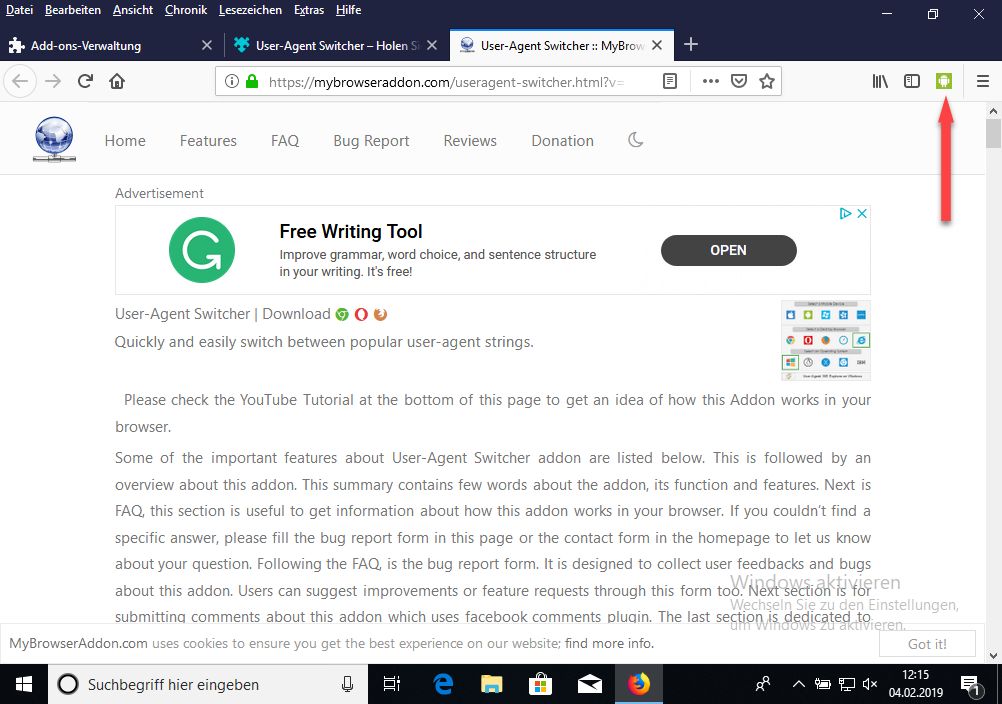Save page to Pocket
The image size is (1002, 704).
tap(739, 81)
